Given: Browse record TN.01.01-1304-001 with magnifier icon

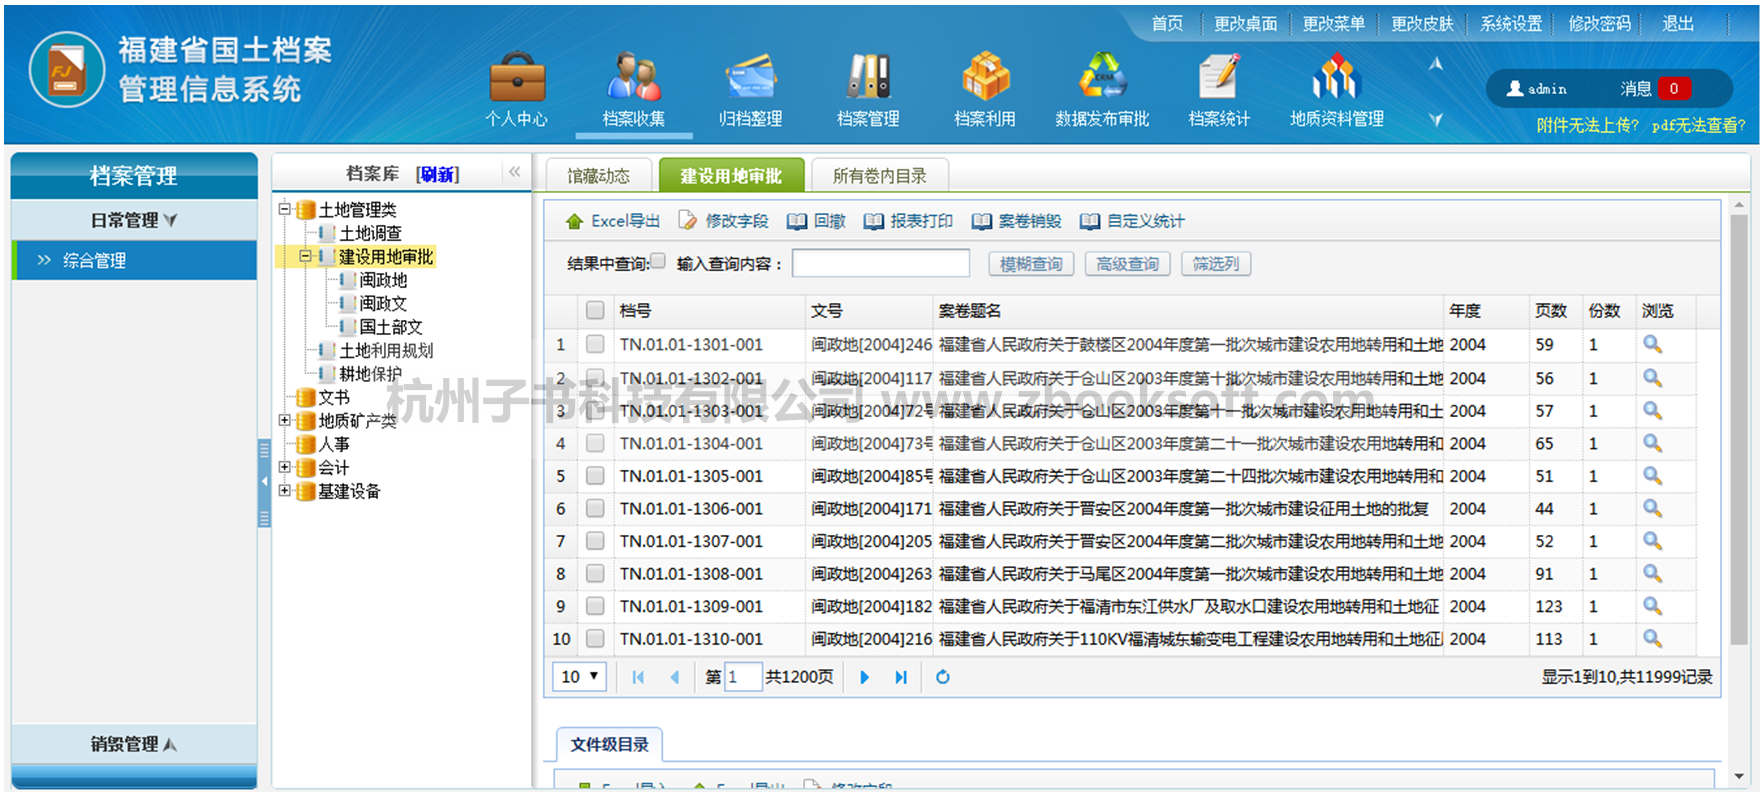Looking at the screenshot, I should click(1652, 443).
